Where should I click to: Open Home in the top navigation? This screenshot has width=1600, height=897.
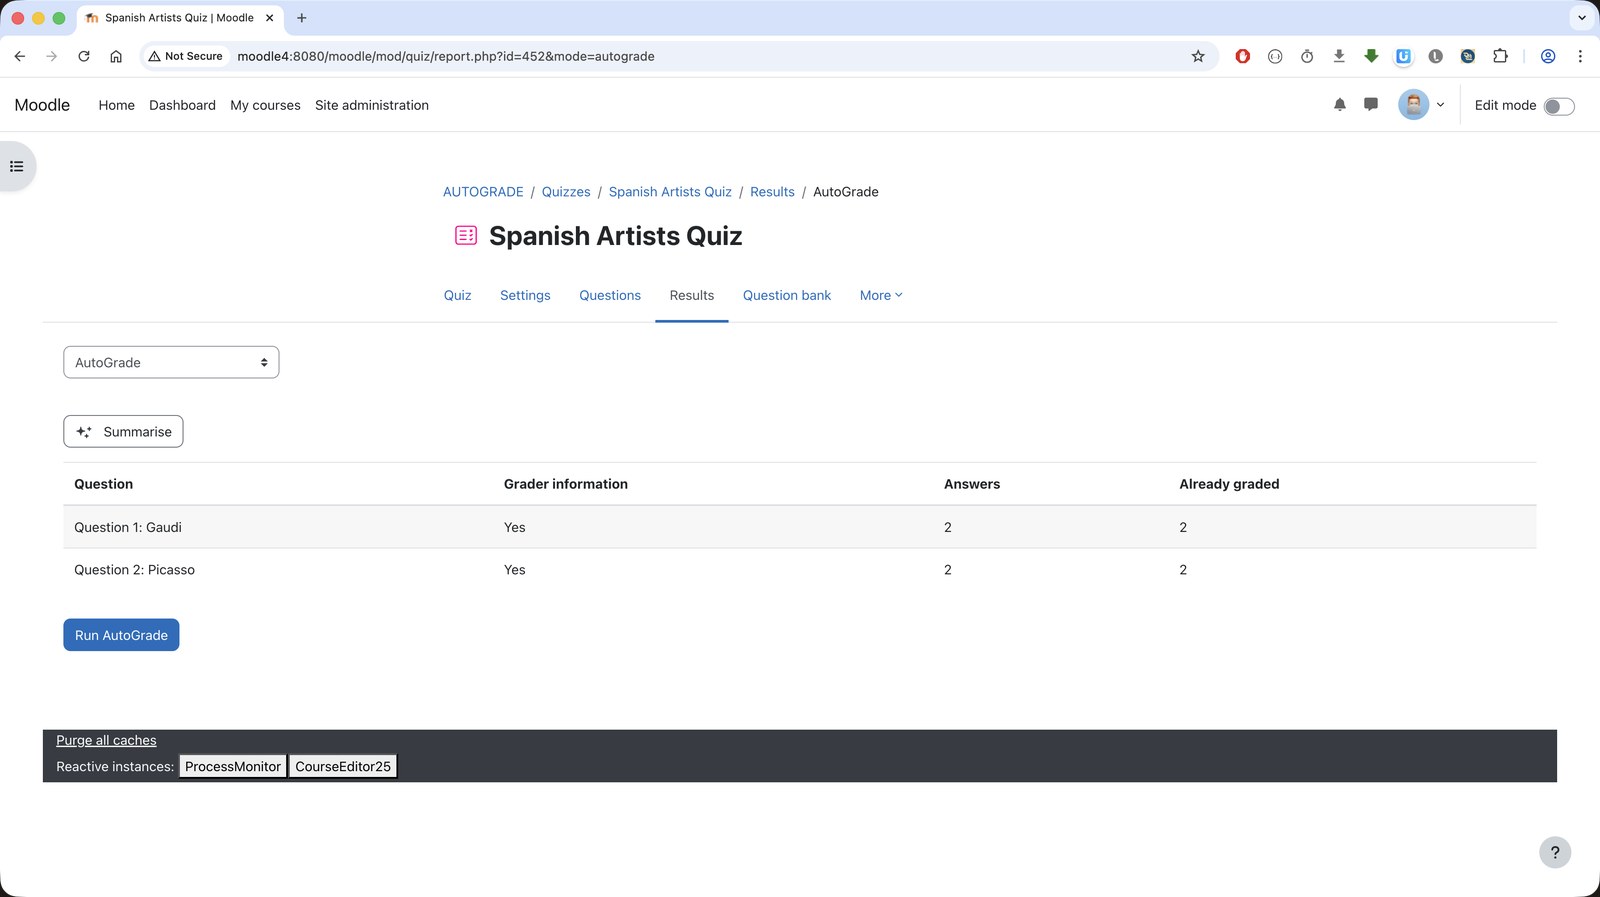(116, 105)
